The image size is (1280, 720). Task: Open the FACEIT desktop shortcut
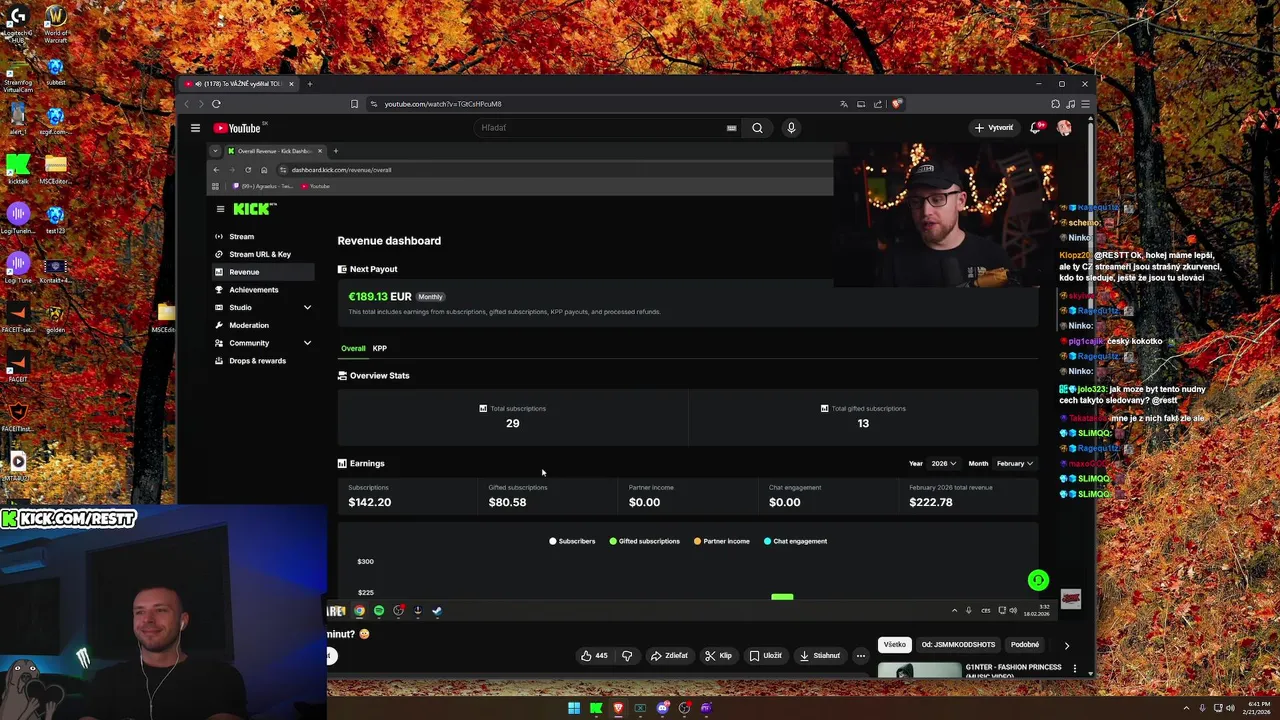click(x=18, y=365)
